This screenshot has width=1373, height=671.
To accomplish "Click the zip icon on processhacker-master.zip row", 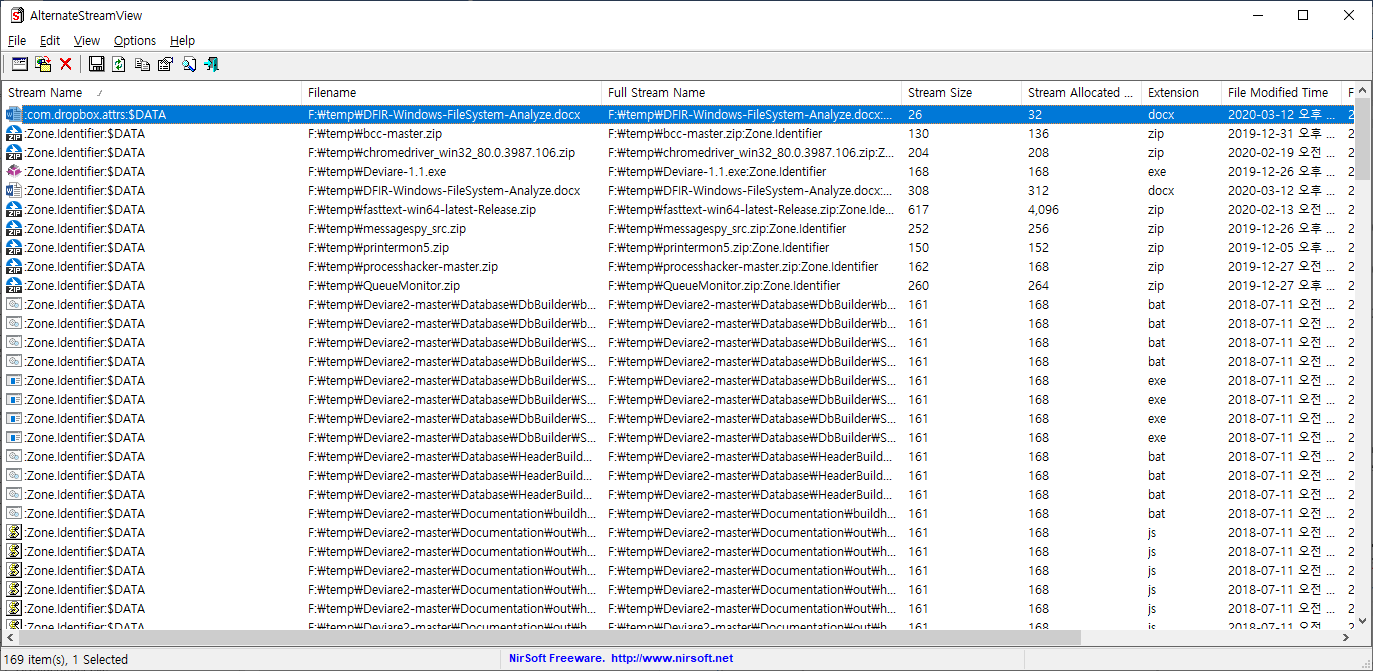I will click(14, 266).
